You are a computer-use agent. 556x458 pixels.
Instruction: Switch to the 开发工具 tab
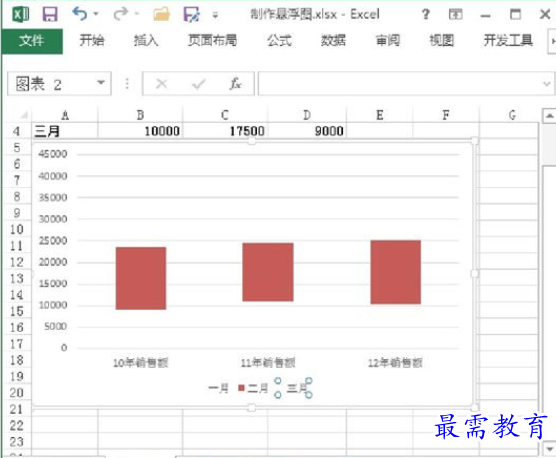click(508, 40)
